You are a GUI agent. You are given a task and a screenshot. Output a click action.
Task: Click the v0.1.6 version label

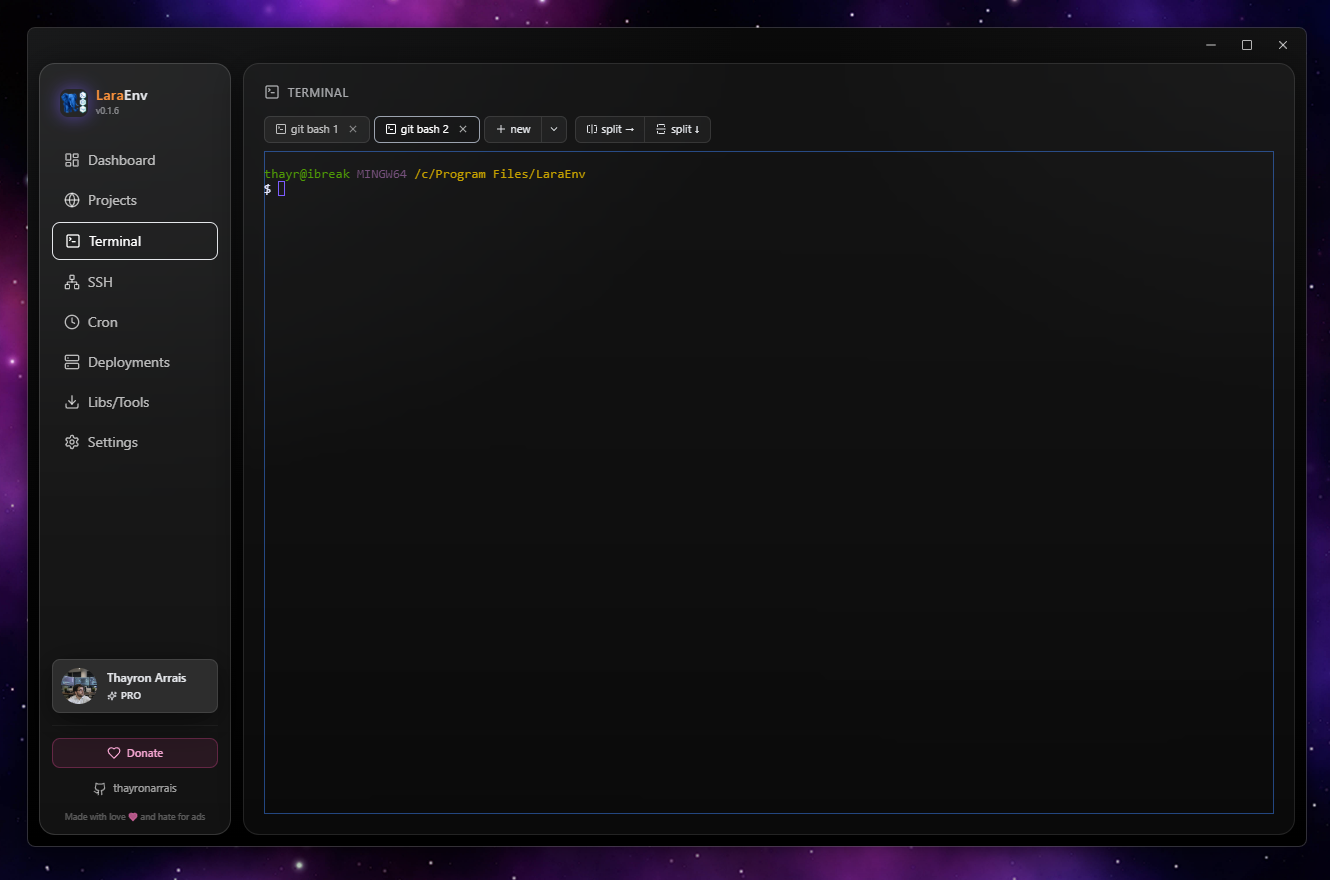tap(107, 111)
